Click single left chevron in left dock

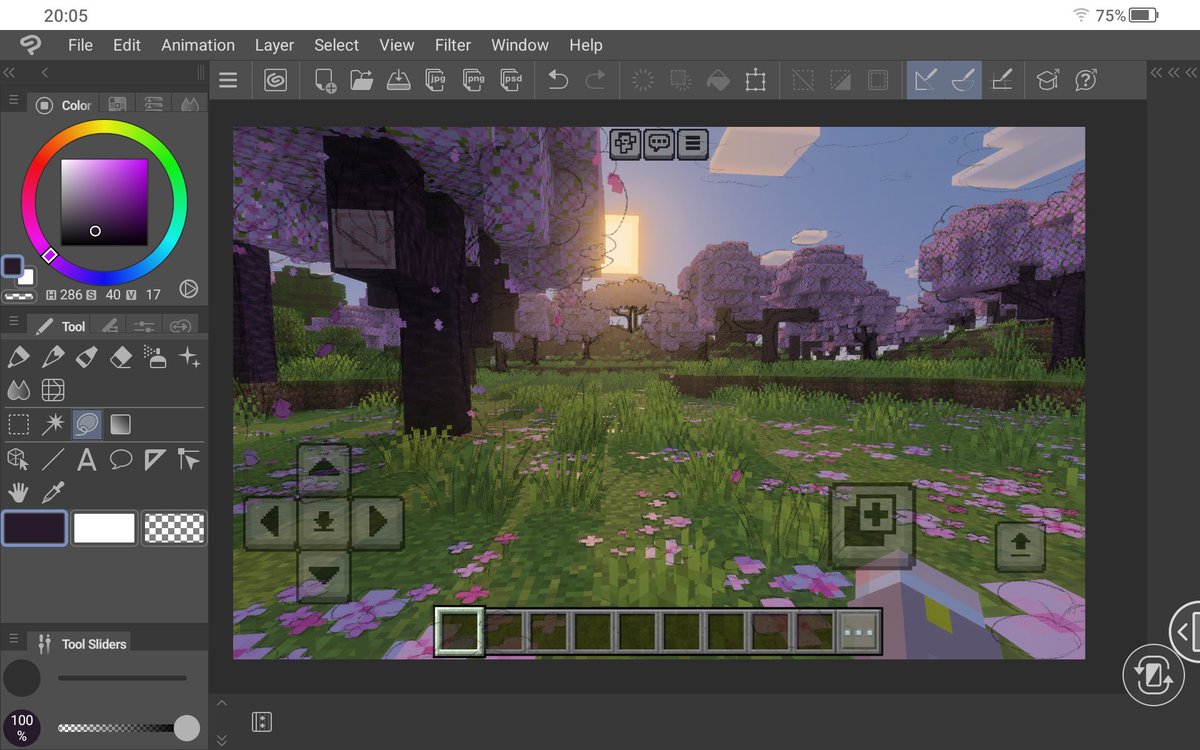[45, 72]
